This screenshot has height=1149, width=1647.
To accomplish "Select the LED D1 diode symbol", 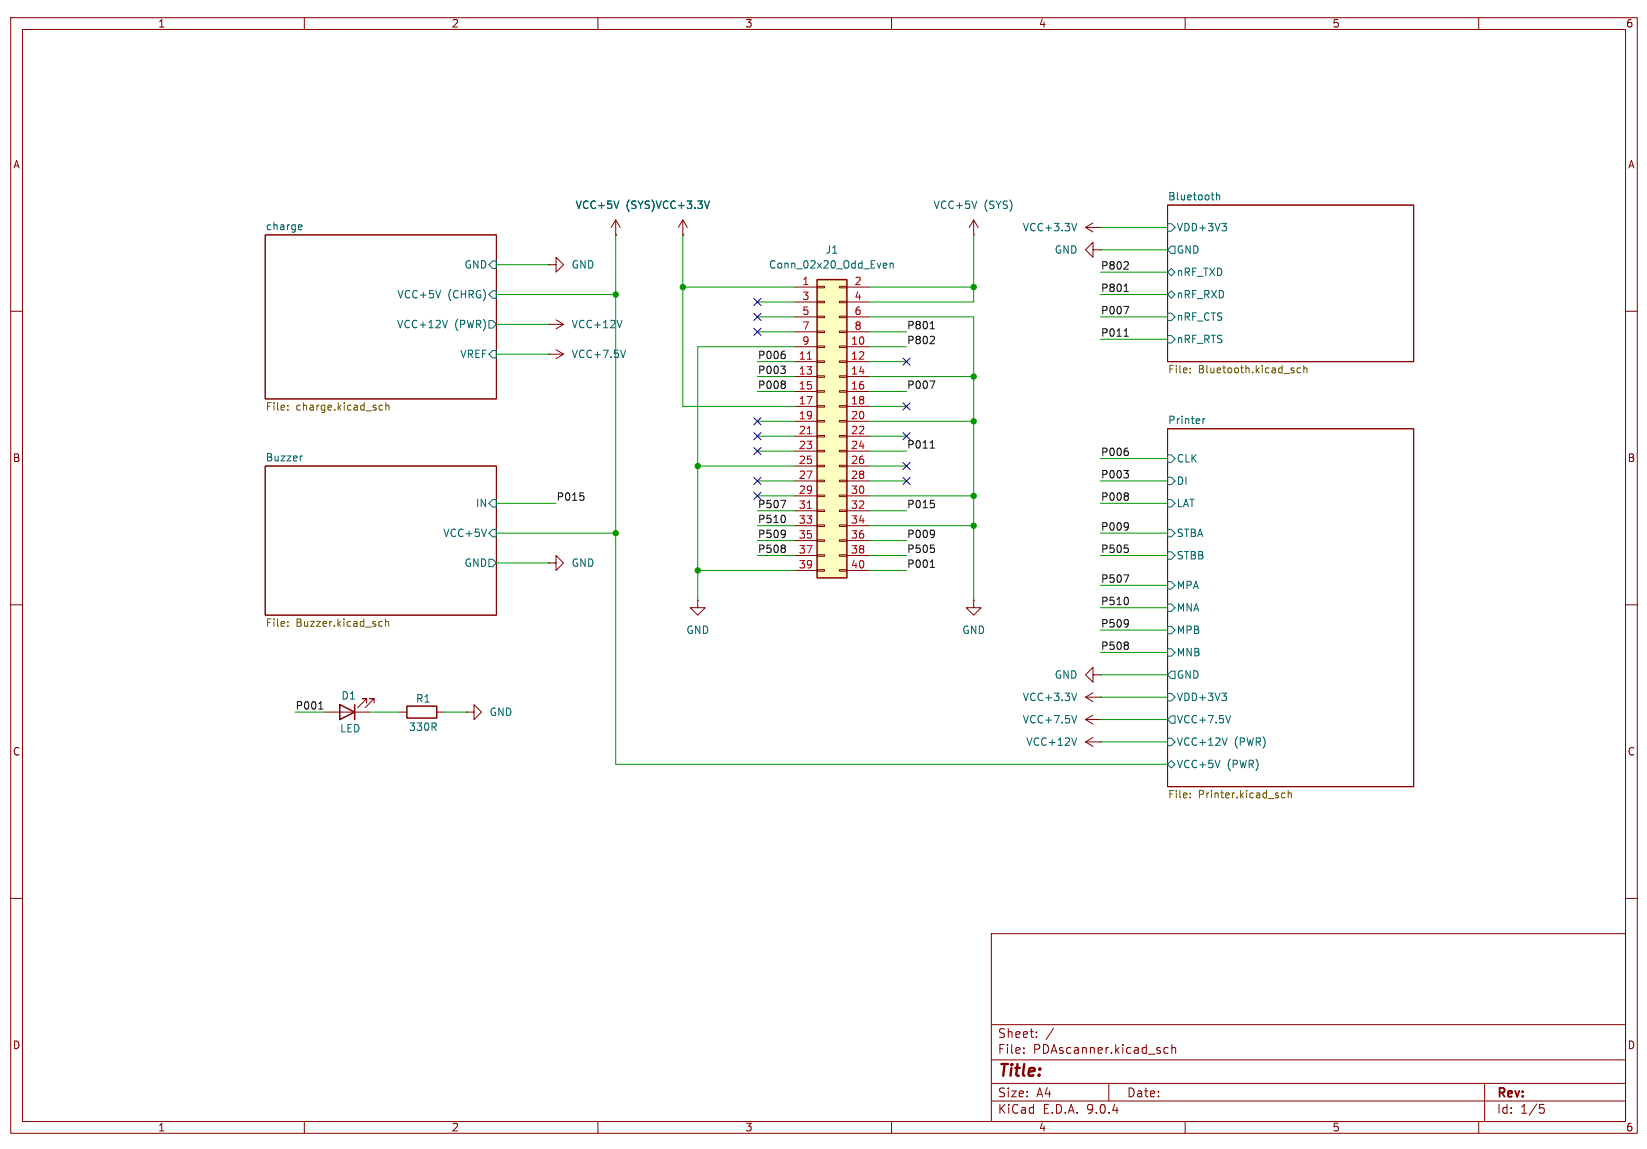I will 347,712.
